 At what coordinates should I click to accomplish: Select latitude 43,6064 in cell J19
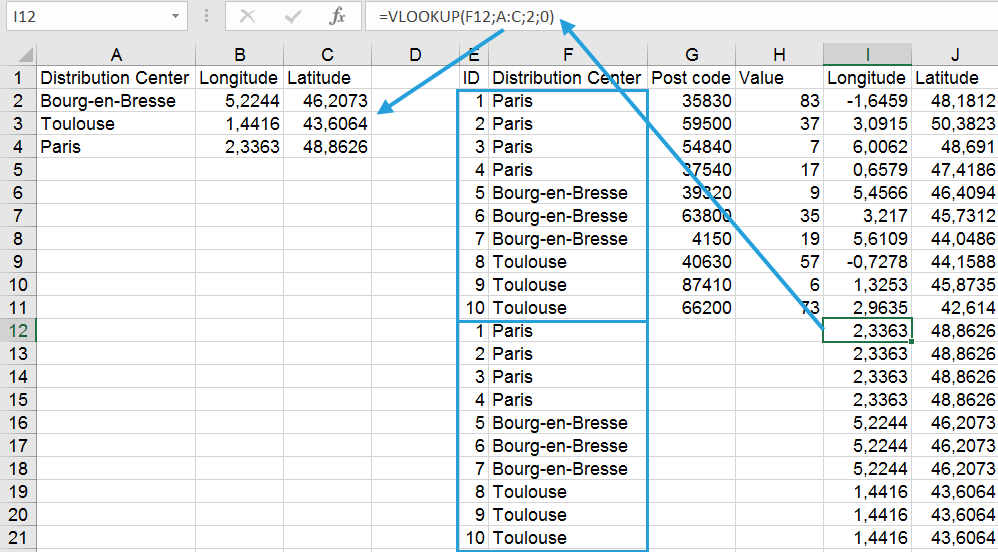[x=955, y=492]
